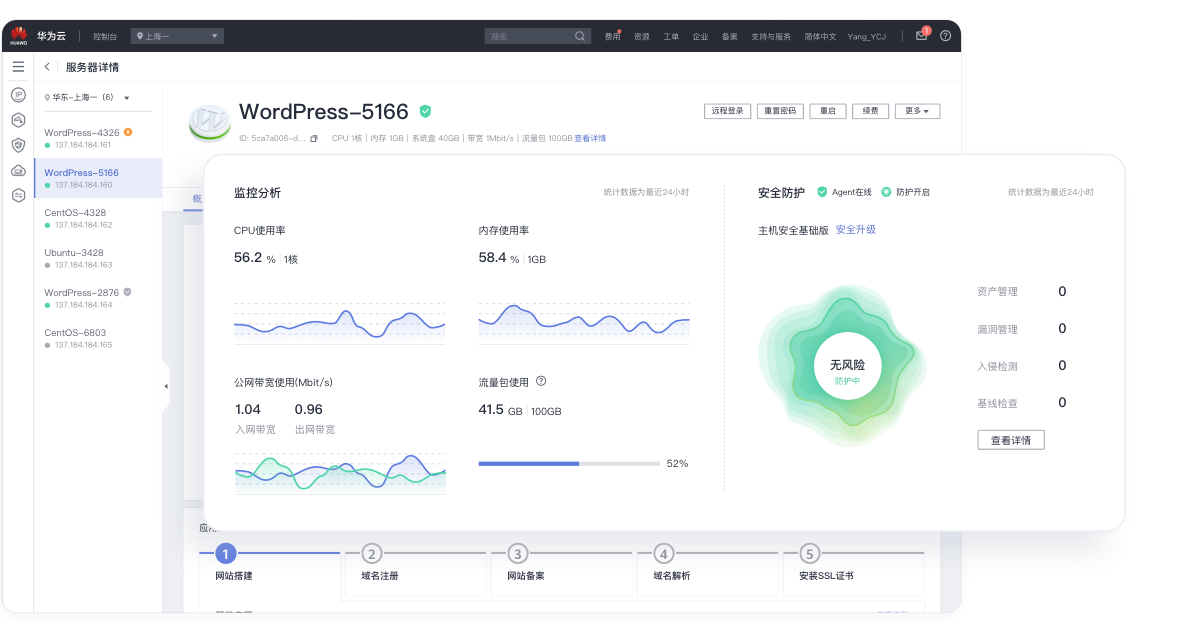Select server CentOS-6803 in the list

pos(98,338)
